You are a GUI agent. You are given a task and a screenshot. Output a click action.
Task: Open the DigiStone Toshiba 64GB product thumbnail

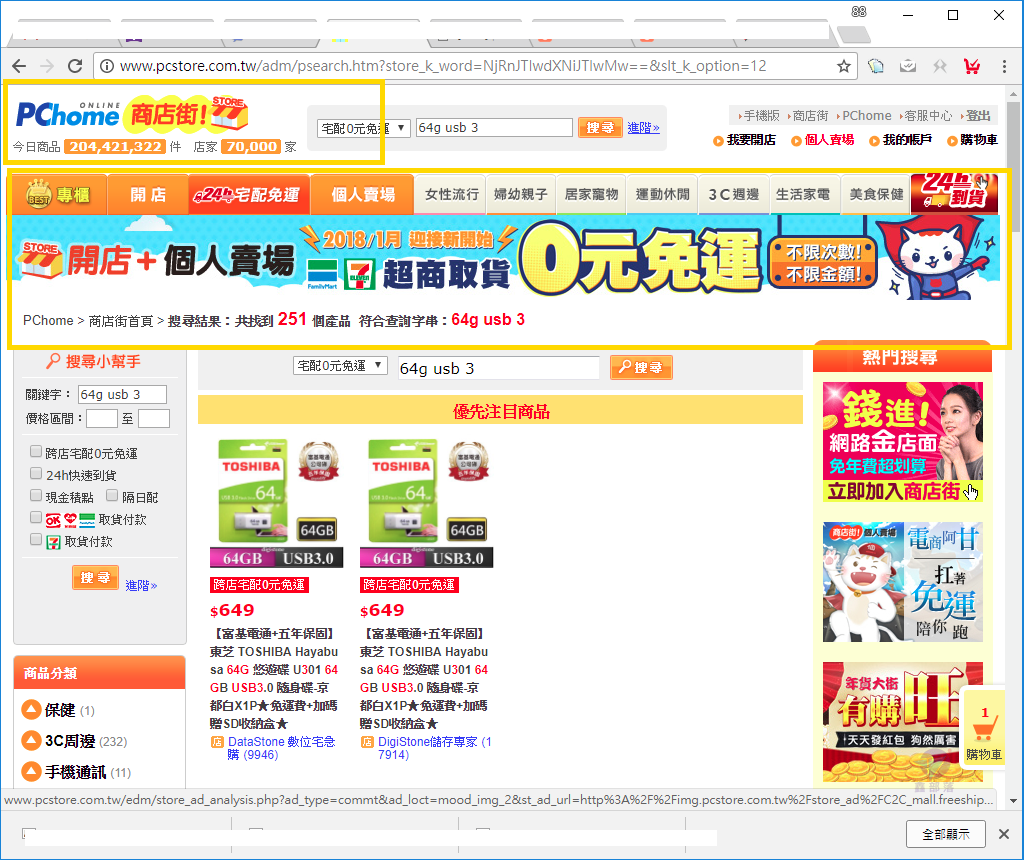tap(426, 503)
